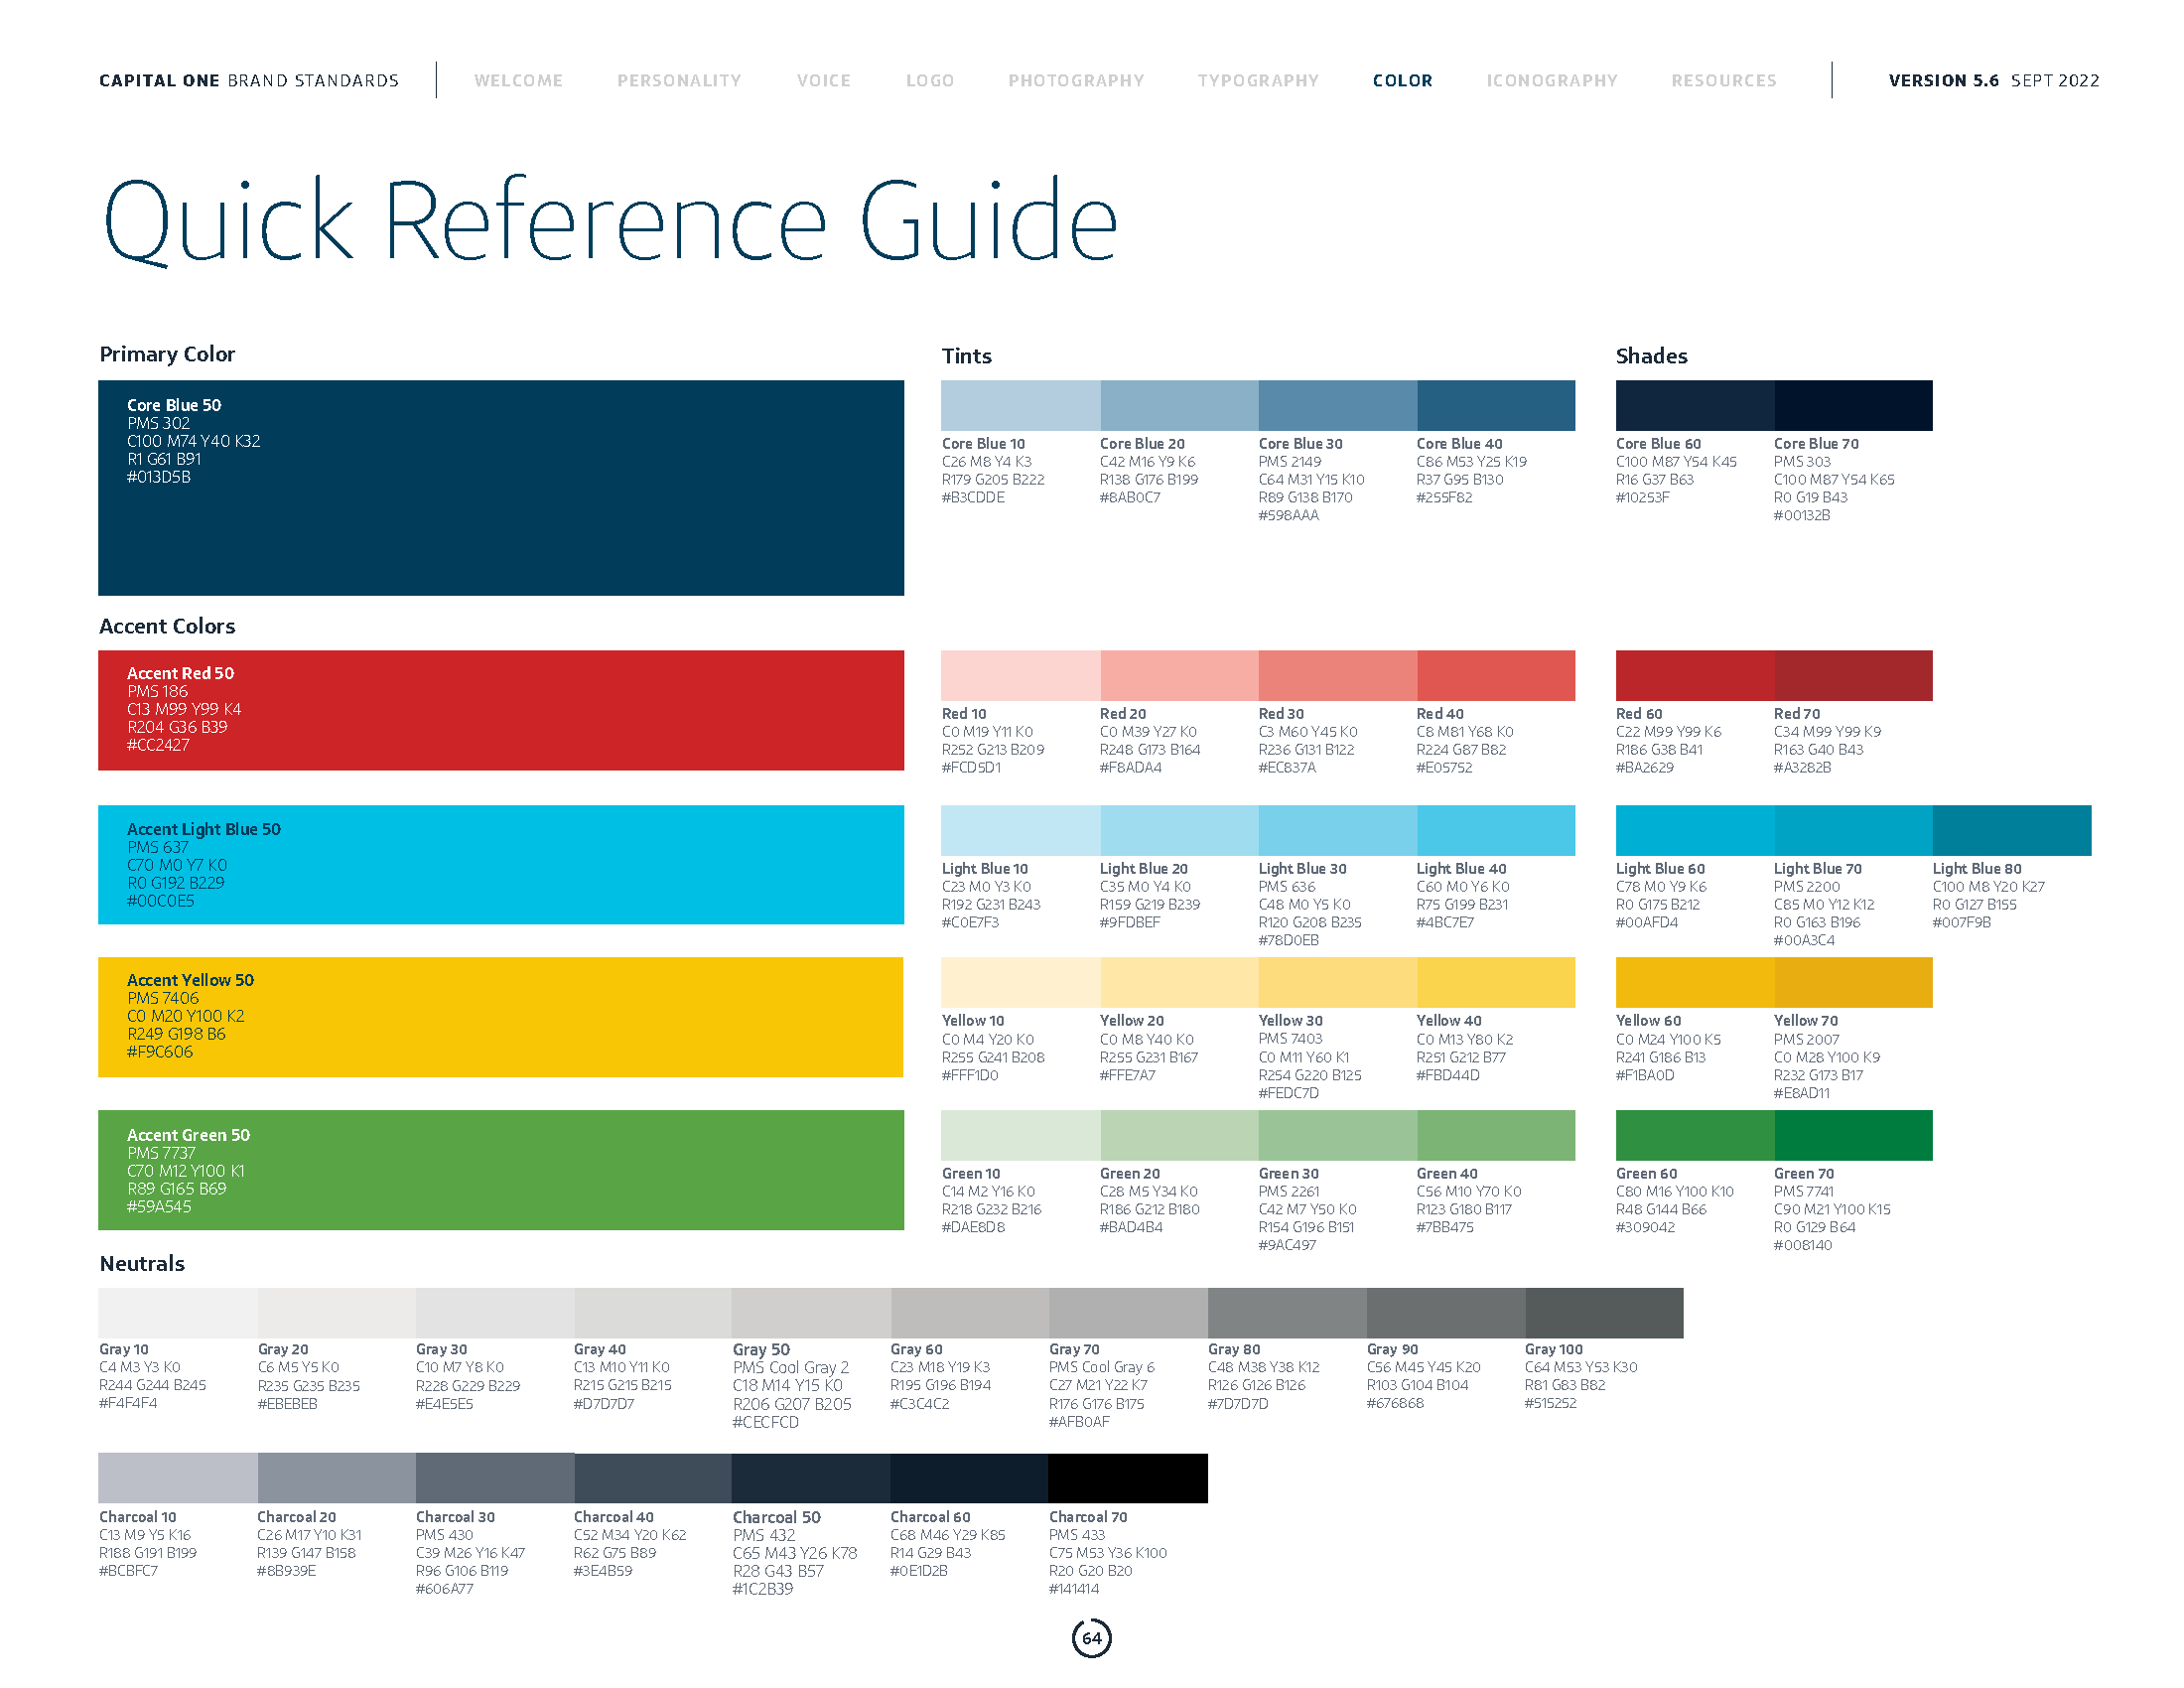Select the Green 70 shade swatch
2184x1688 pixels.
1854,1135
